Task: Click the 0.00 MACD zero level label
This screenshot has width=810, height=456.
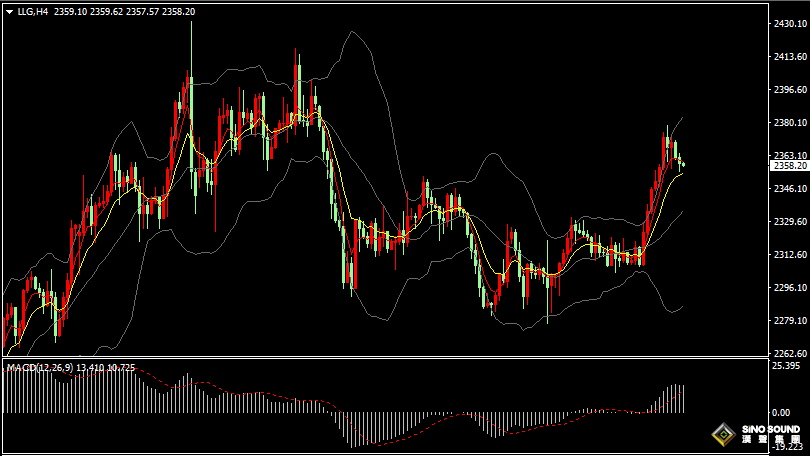Action: [x=780, y=412]
